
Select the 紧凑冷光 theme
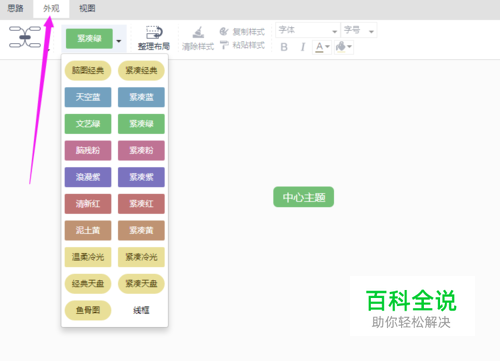pos(141,257)
